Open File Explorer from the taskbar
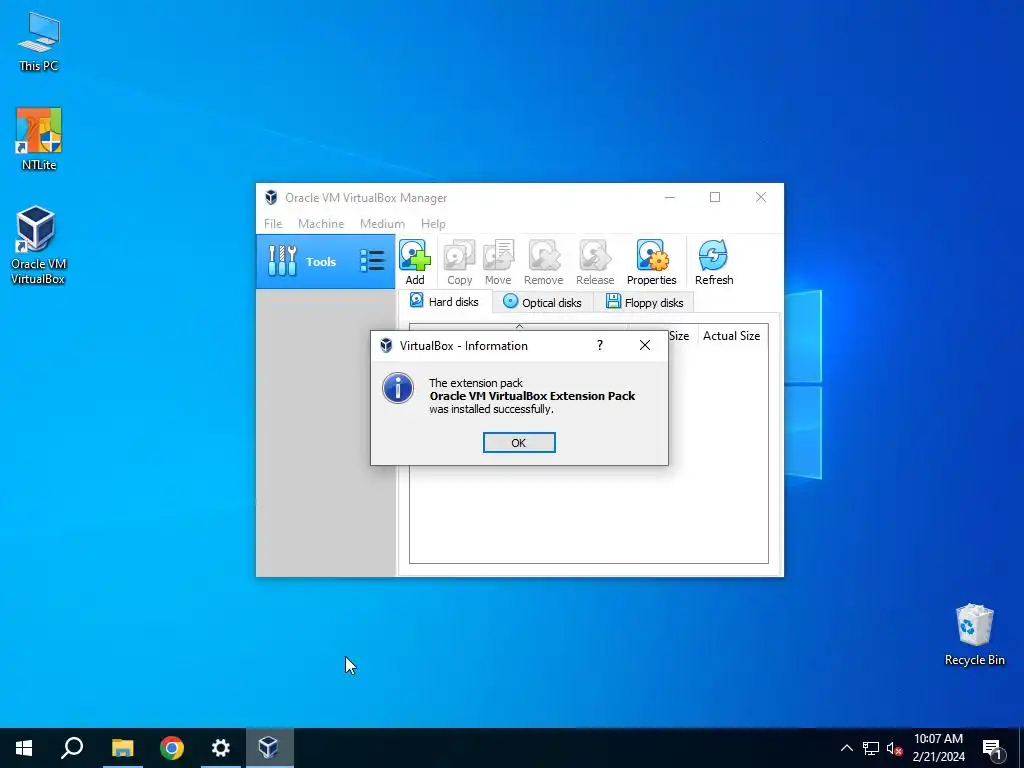 click(122, 748)
